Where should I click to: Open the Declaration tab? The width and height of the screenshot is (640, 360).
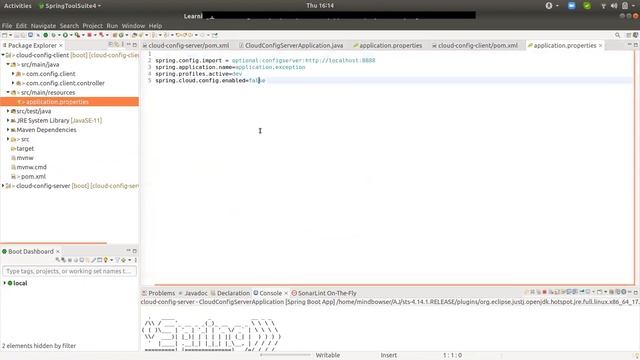[x=230, y=293]
